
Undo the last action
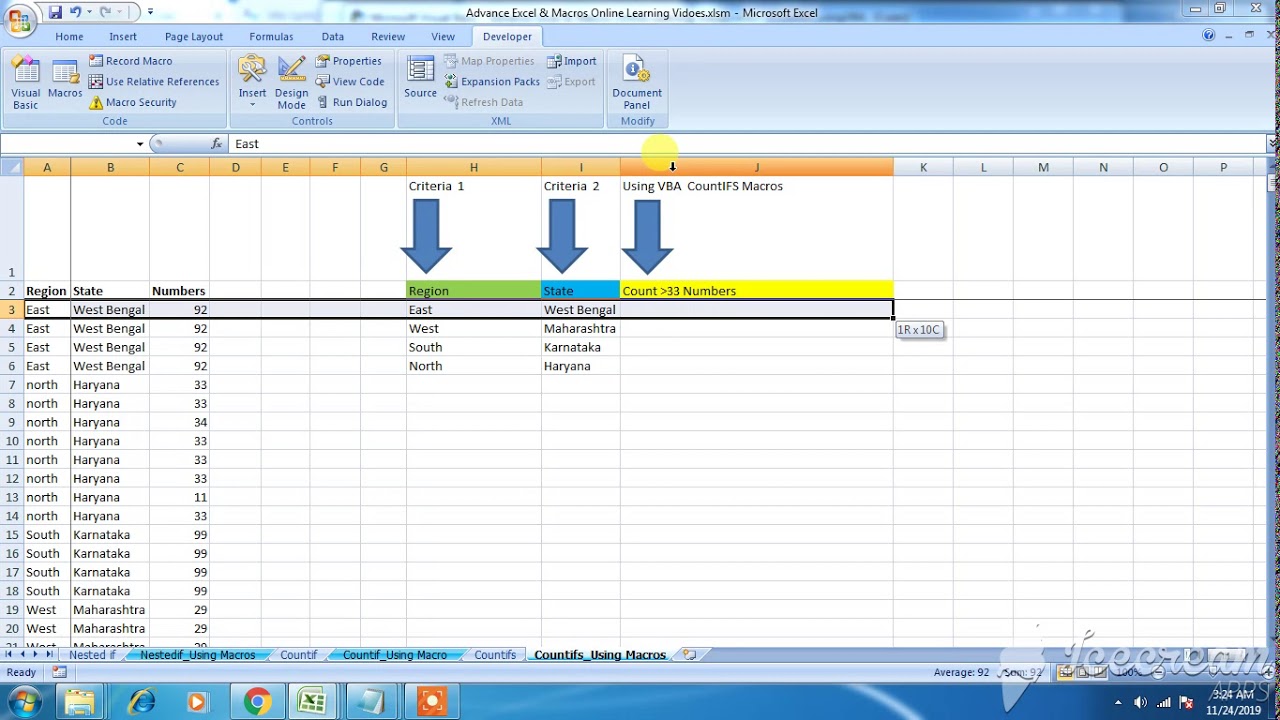(x=76, y=12)
